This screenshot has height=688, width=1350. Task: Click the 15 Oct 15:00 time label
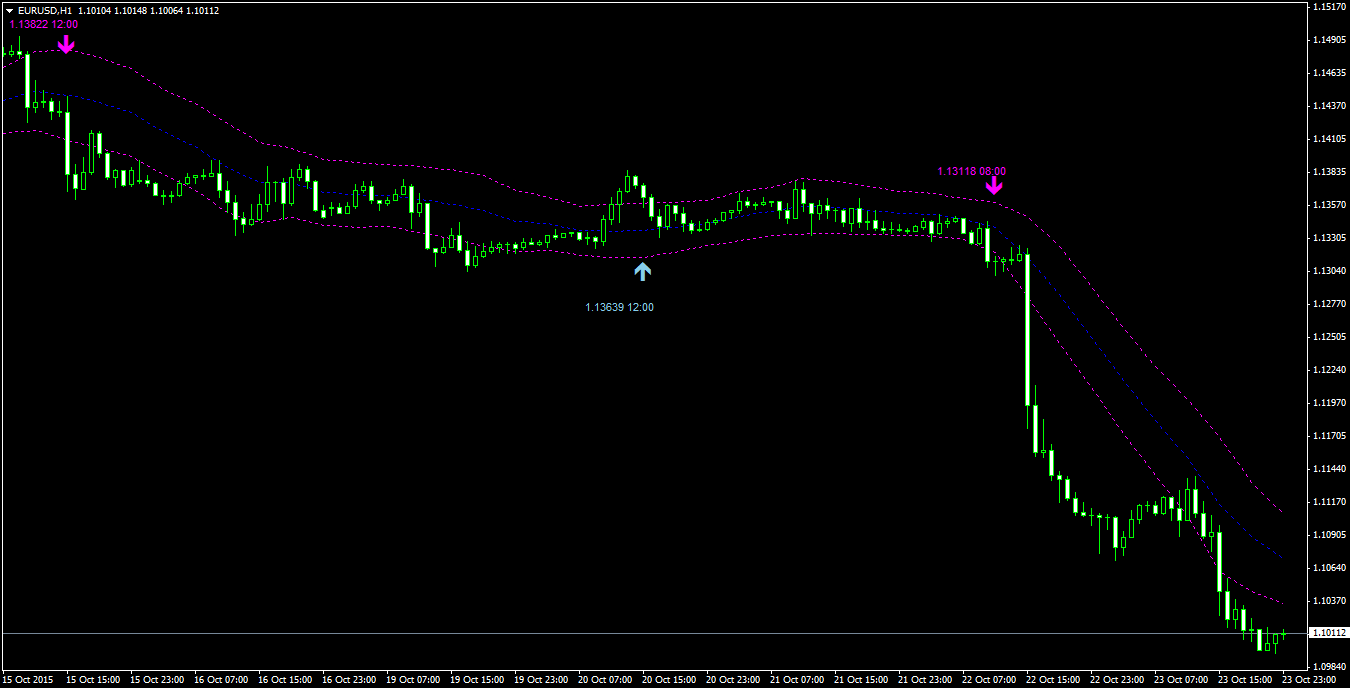pos(93,679)
